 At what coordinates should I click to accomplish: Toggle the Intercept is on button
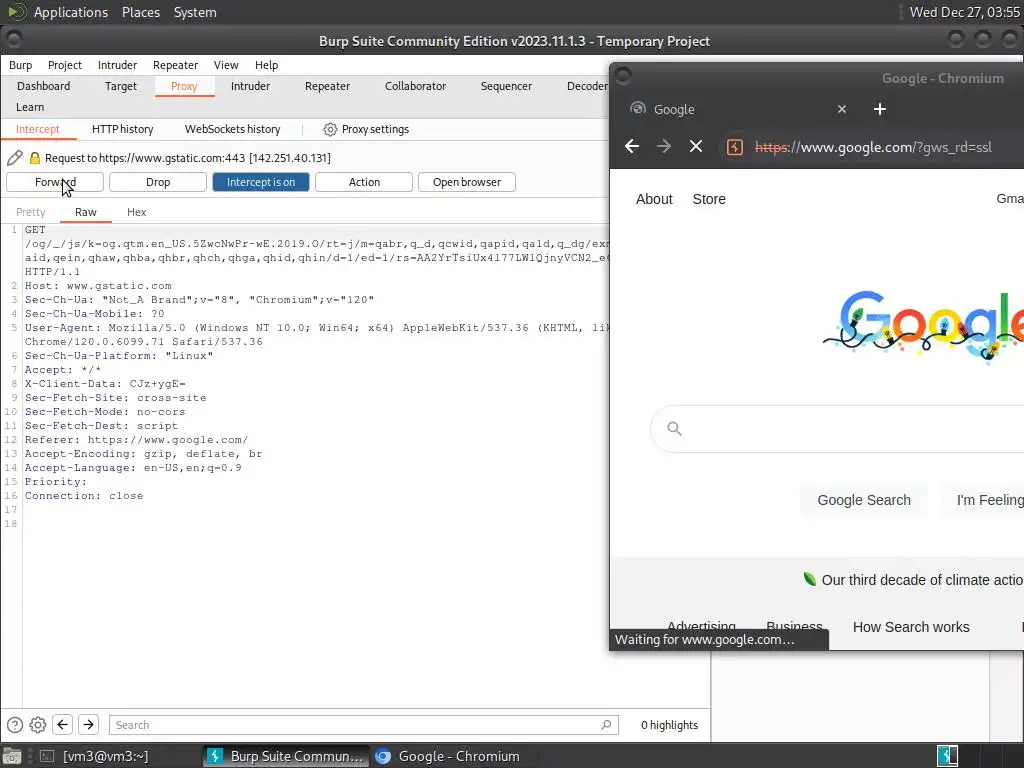(x=261, y=182)
